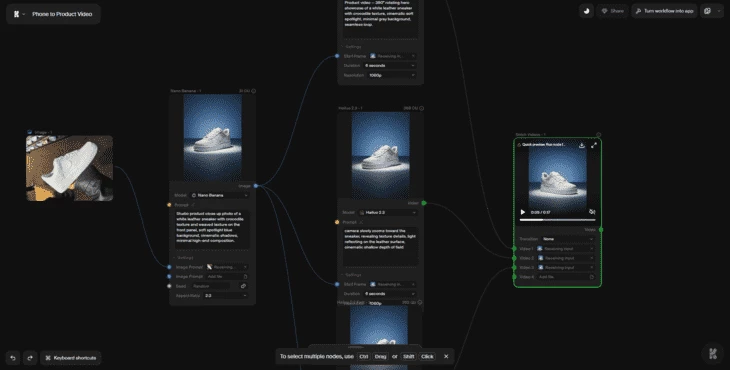Open top node Resolution 1080p dropdown
This screenshot has height=370, width=730.
tap(392, 75)
